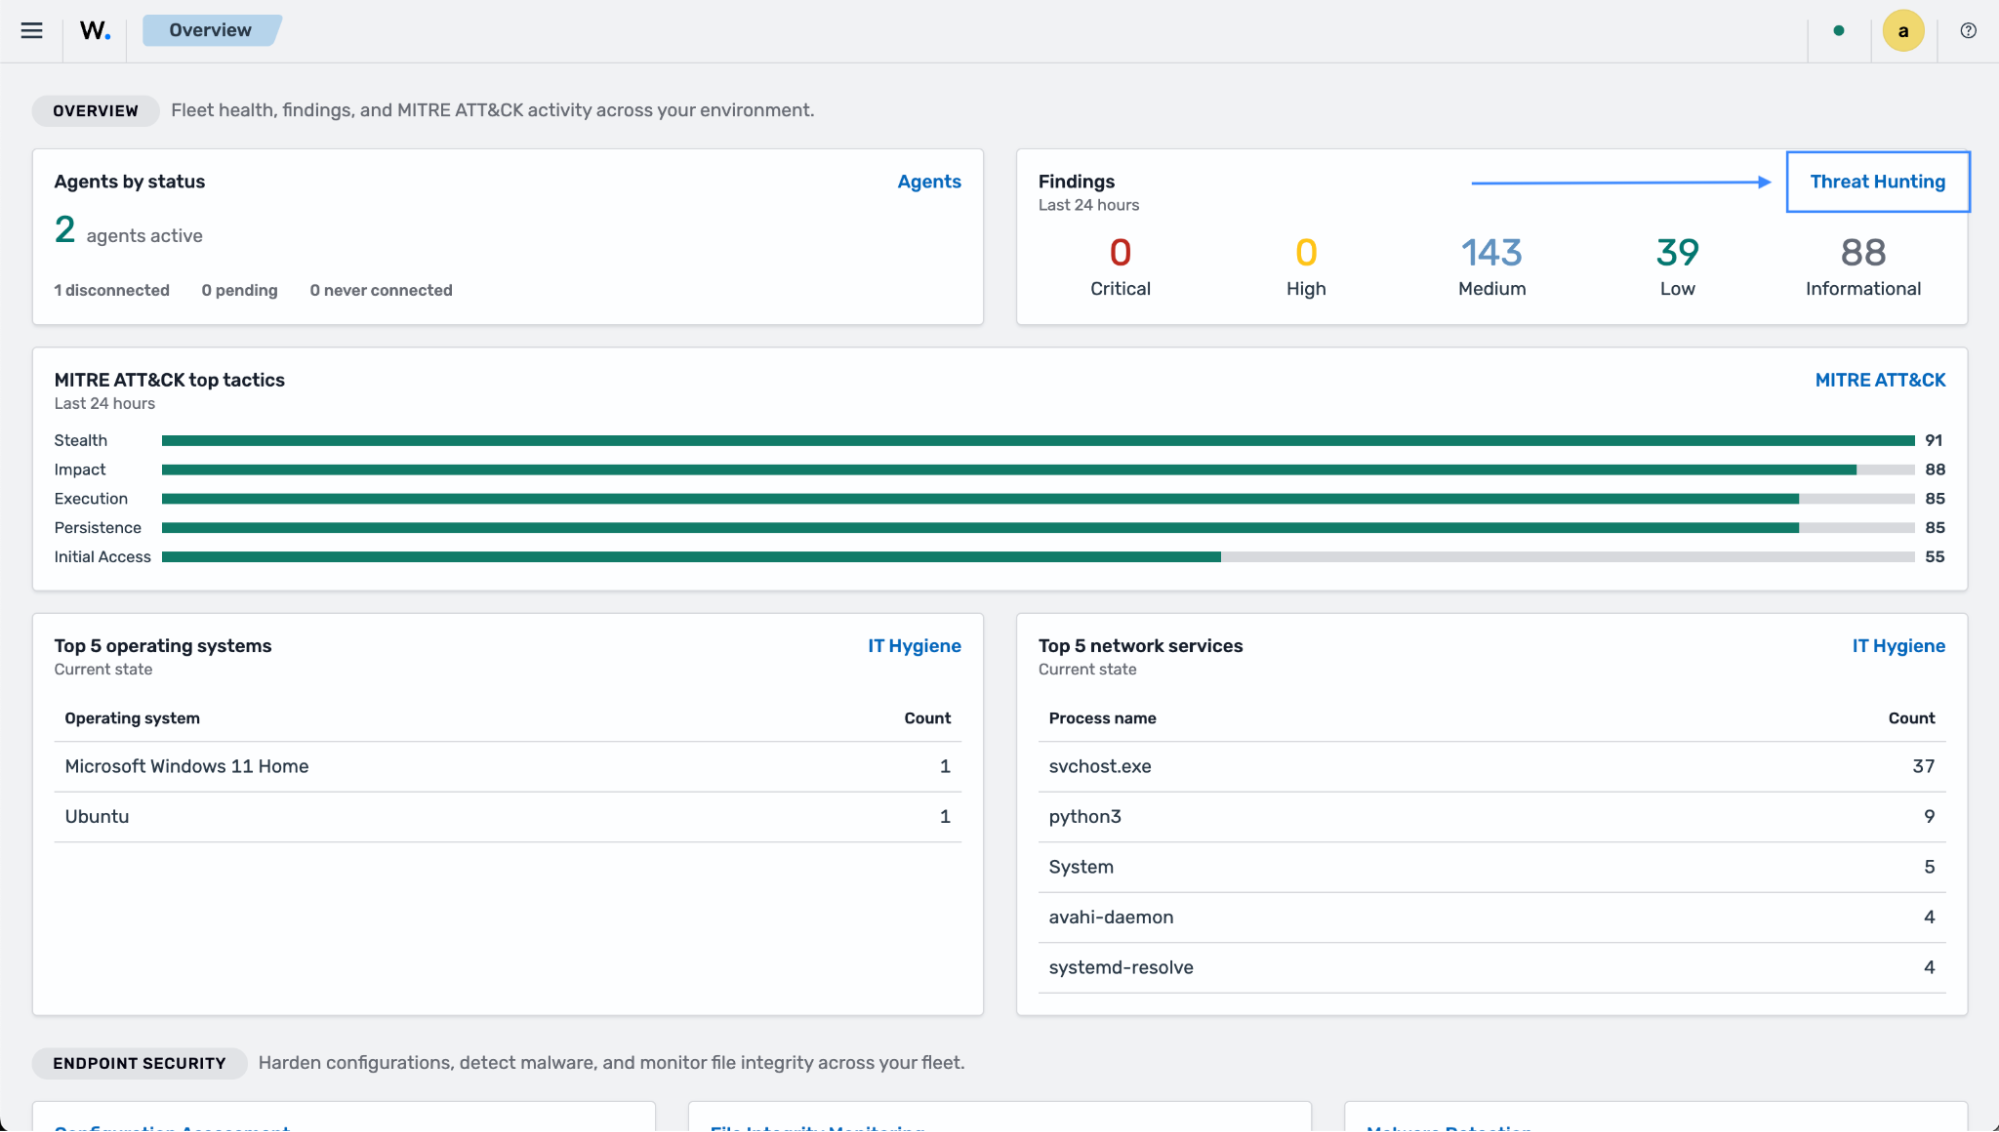Click the Critical findings count 0
Image resolution: width=1999 pixels, height=1132 pixels.
point(1120,253)
